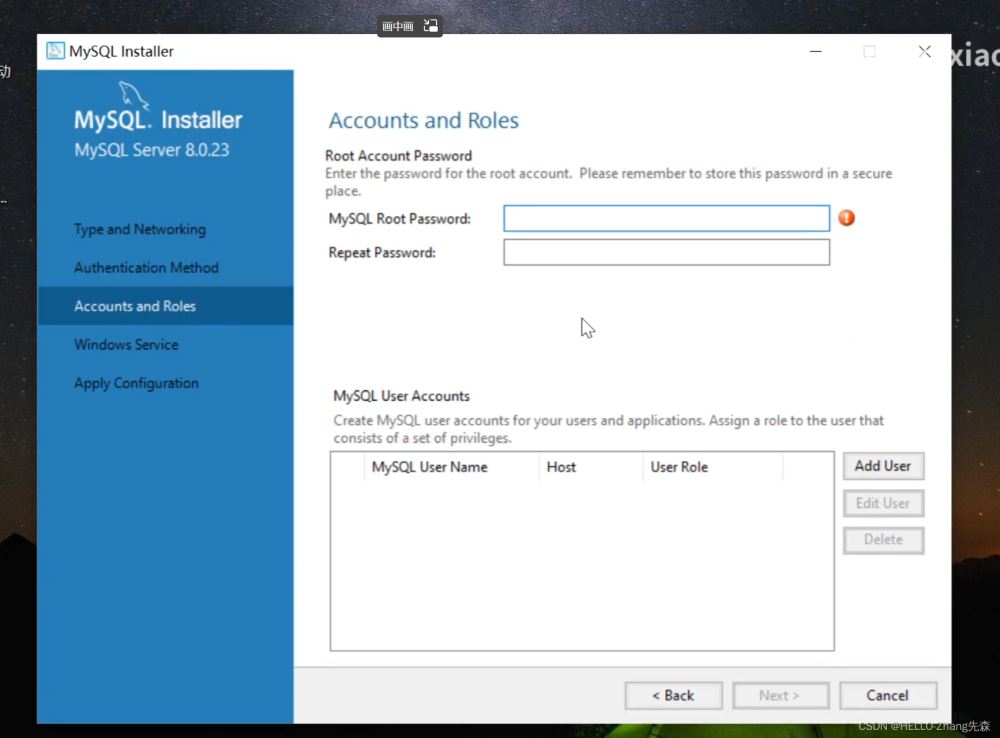The width and height of the screenshot is (1000, 738).
Task: Select the Authentication Method step
Action: click(x=146, y=267)
